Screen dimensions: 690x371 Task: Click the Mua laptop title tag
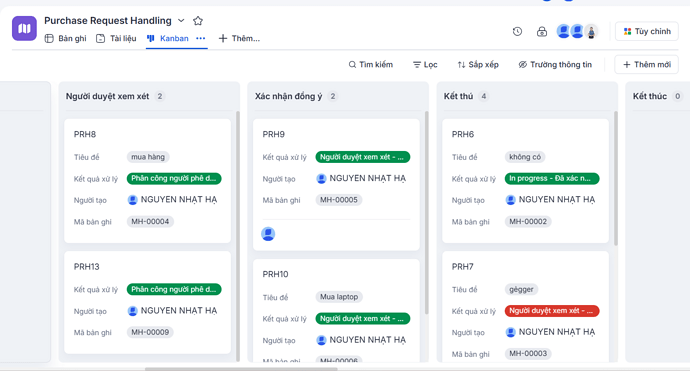click(x=339, y=297)
